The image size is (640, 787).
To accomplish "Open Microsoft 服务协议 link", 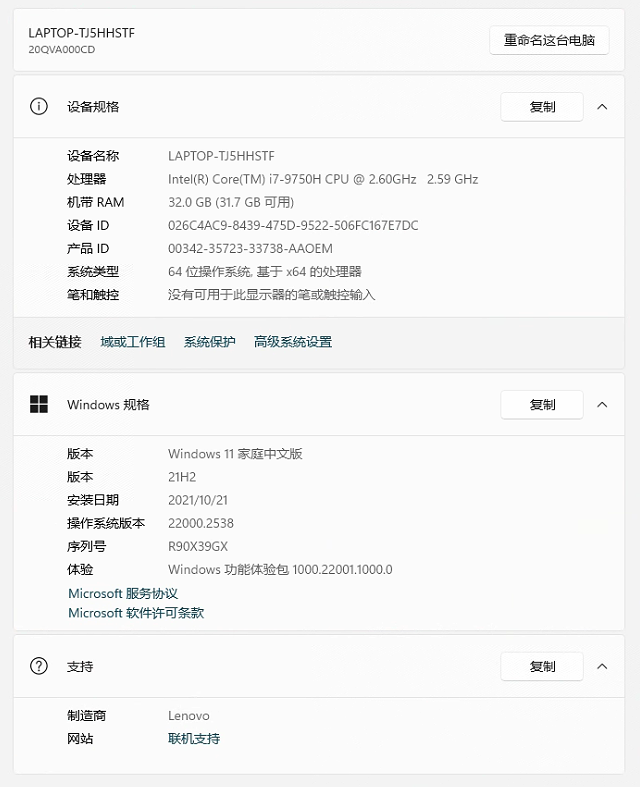I will [123, 593].
